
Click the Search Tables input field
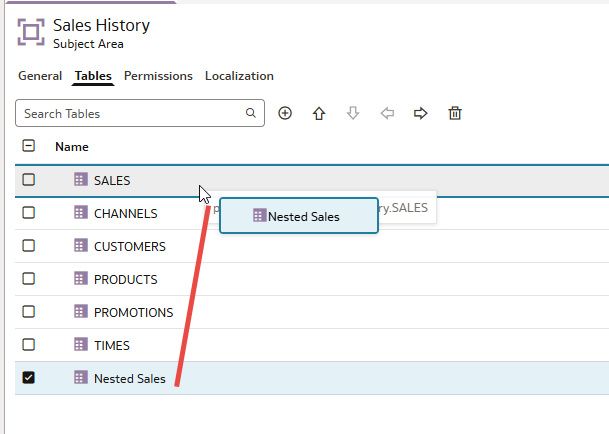tap(130, 114)
